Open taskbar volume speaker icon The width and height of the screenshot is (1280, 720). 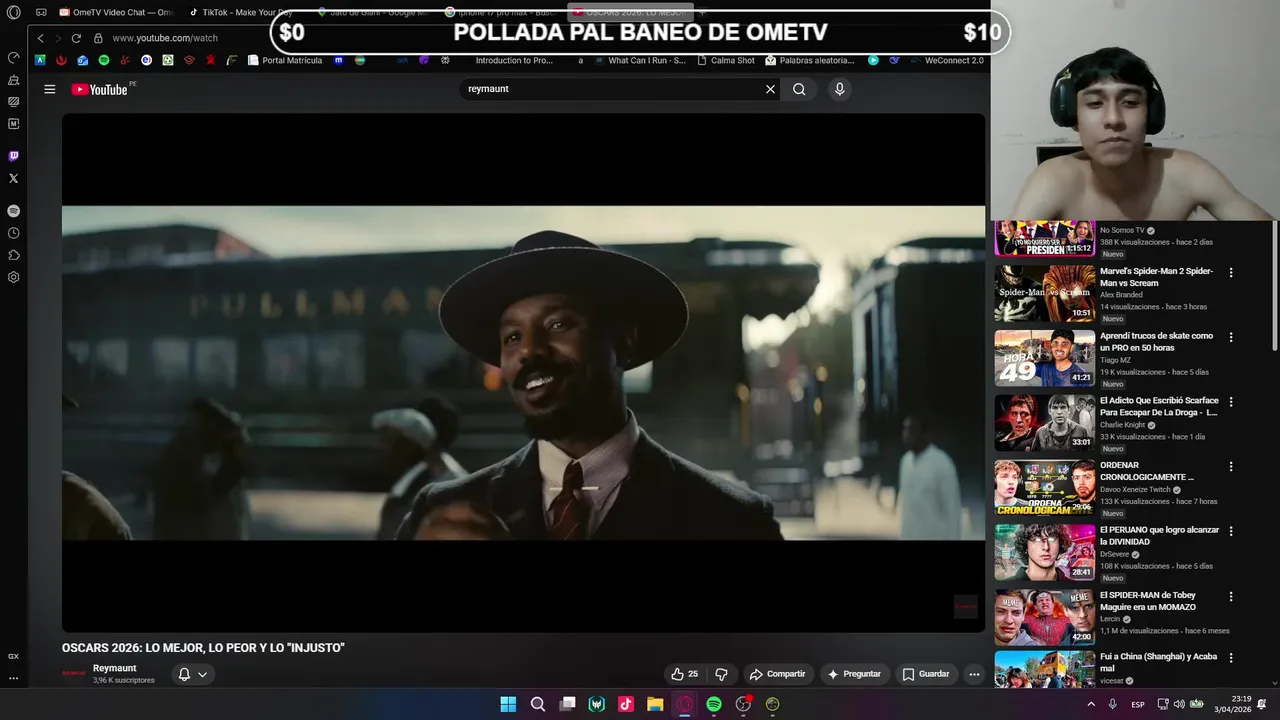1179,704
